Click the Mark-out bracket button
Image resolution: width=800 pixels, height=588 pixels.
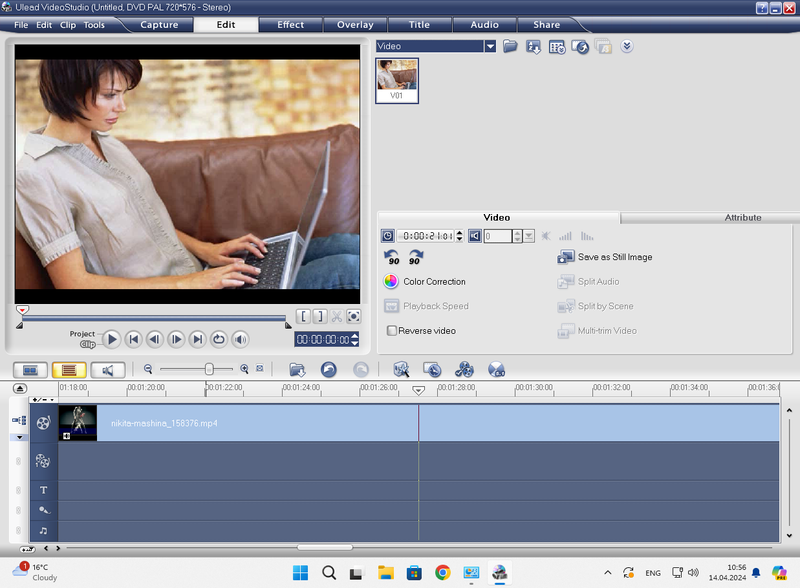[x=320, y=316]
